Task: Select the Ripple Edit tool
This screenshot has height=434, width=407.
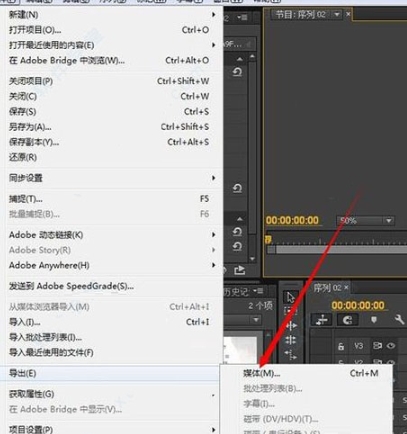Action: click(x=290, y=326)
